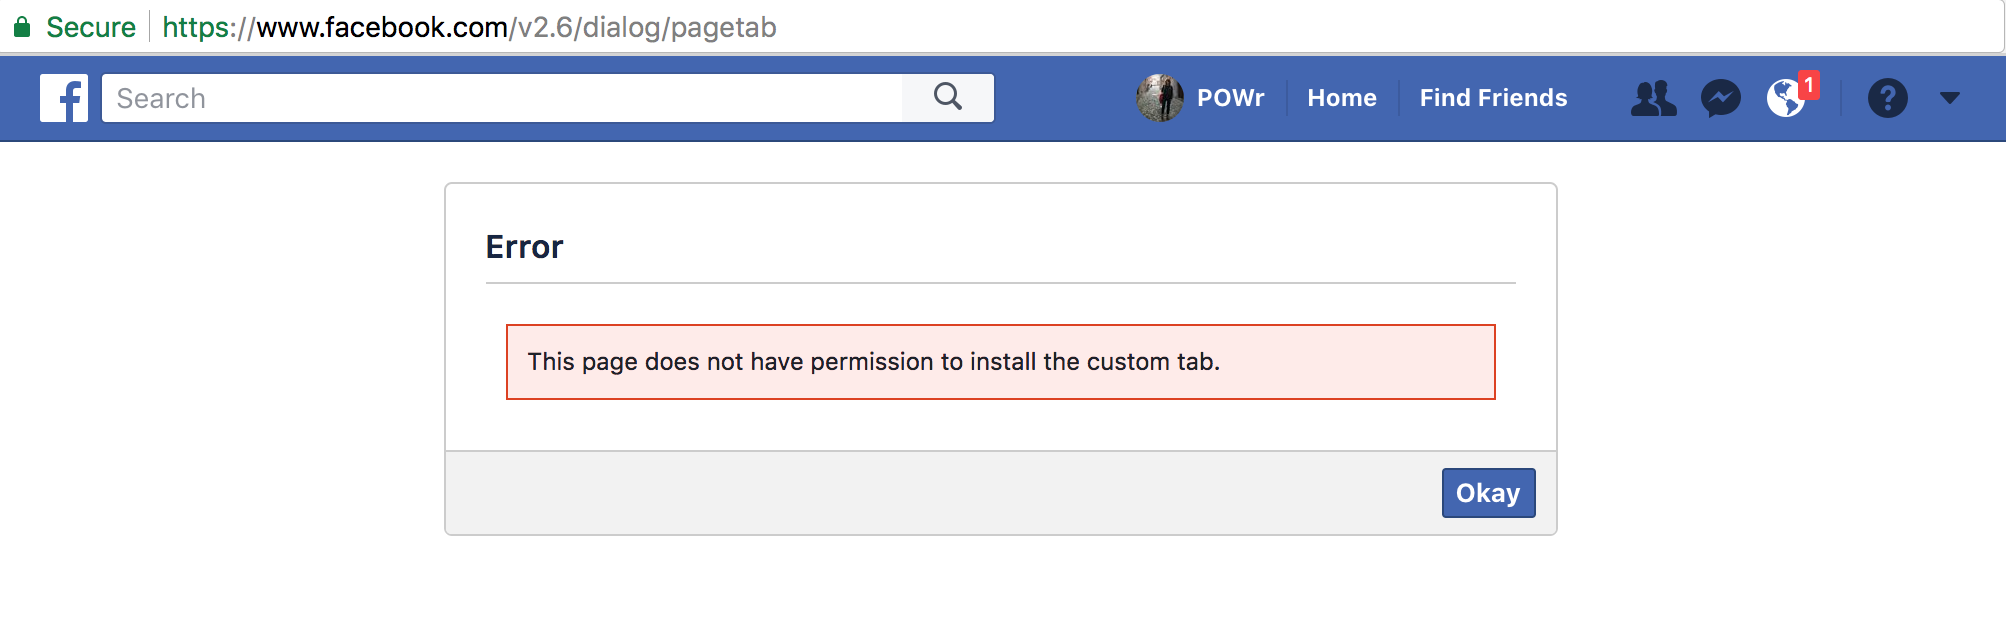The image size is (2006, 640).
Task: Open Find Friends in the top bar
Action: coord(1494,98)
